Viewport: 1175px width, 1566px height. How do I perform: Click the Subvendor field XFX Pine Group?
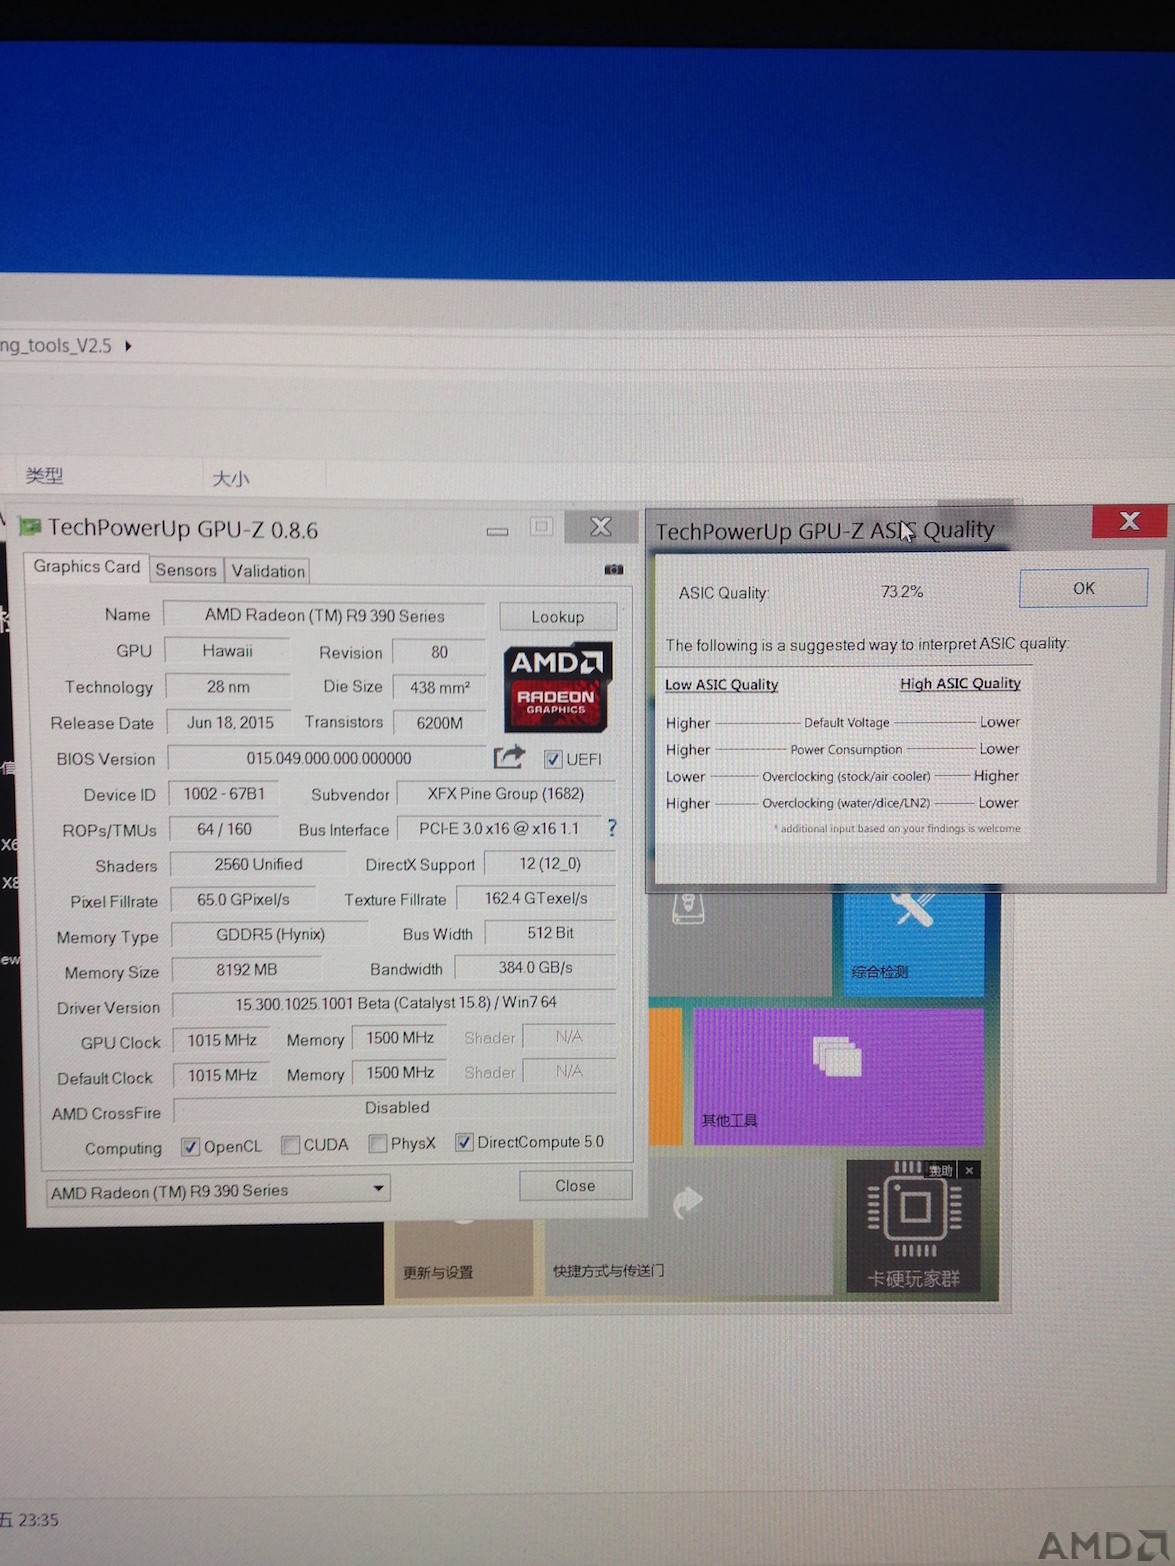coord(506,794)
